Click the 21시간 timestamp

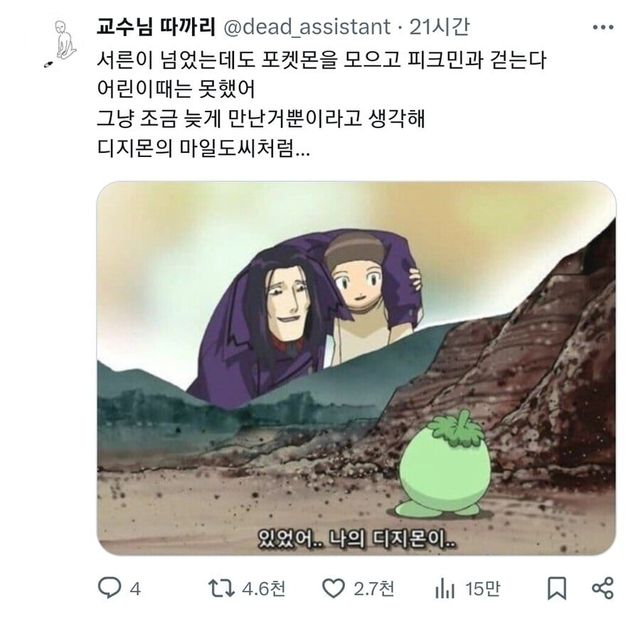(x=439, y=27)
